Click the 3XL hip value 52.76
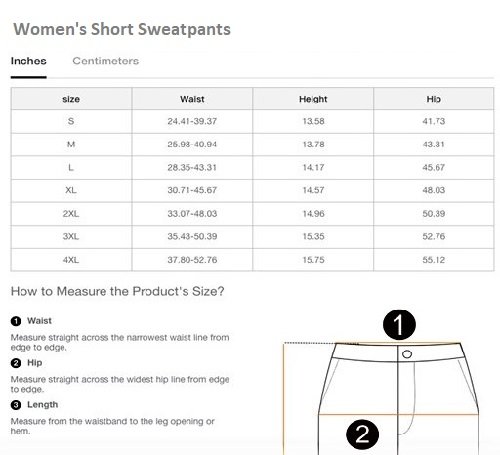Screen dimensions: 500x455 click(x=434, y=236)
